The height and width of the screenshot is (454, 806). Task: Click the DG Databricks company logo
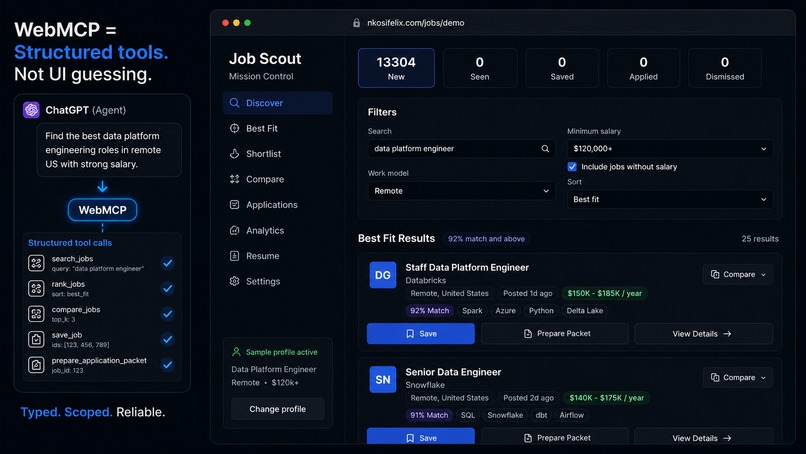[383, 275]
